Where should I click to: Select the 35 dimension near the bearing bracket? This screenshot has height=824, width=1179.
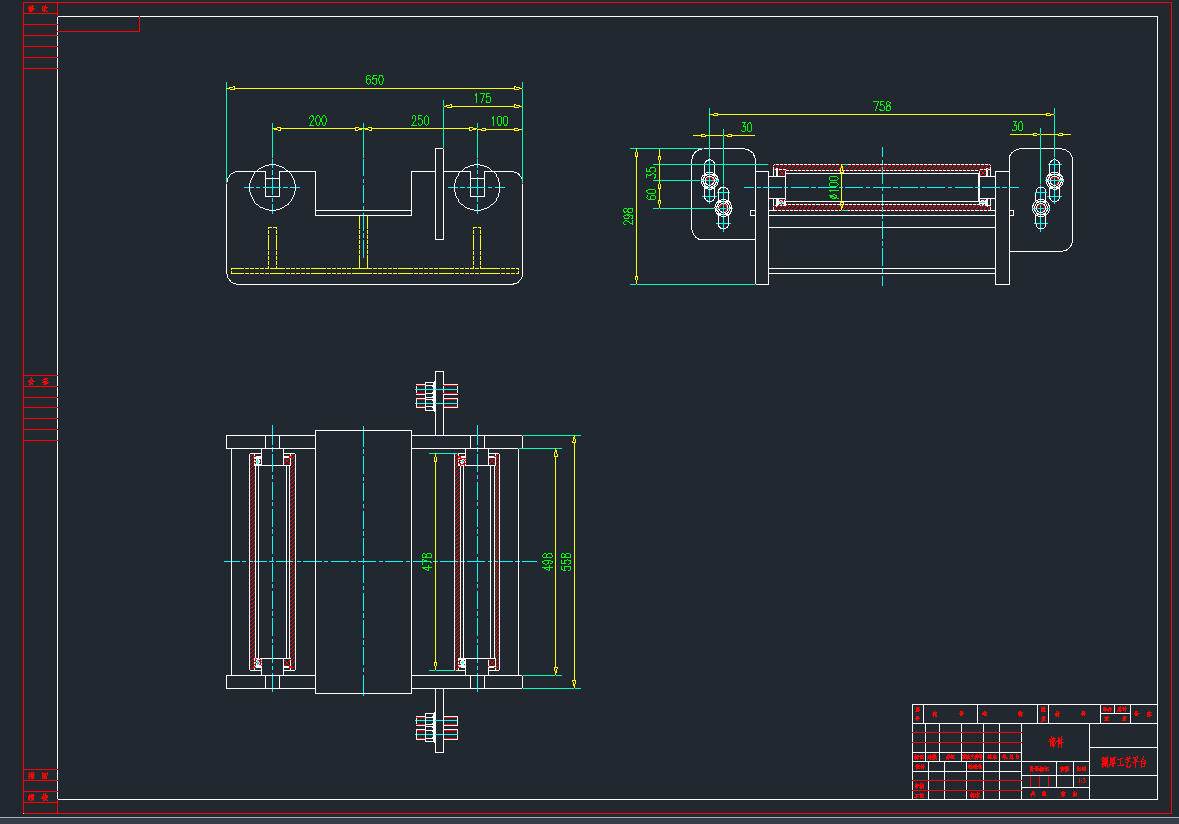click(650, 171)
